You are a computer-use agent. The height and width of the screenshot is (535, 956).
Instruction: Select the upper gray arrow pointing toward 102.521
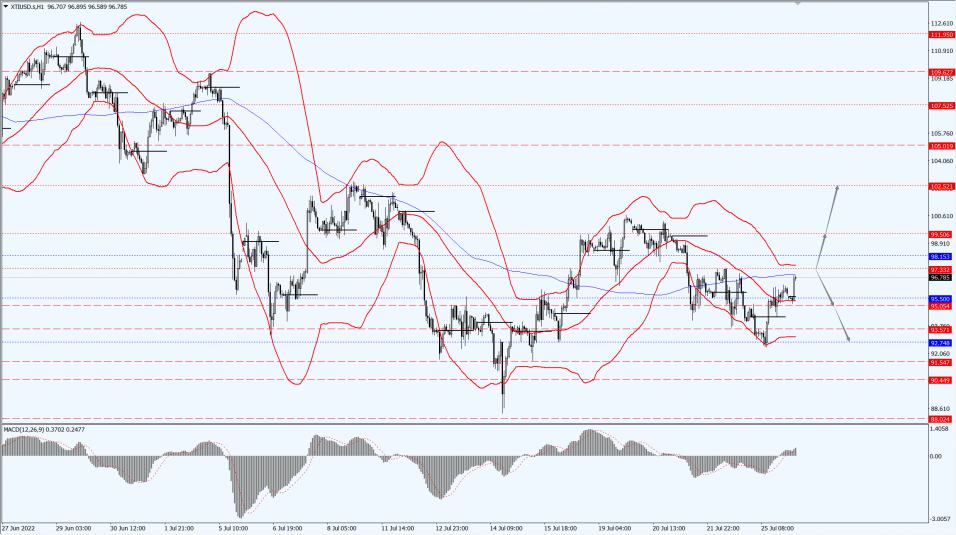831,210
